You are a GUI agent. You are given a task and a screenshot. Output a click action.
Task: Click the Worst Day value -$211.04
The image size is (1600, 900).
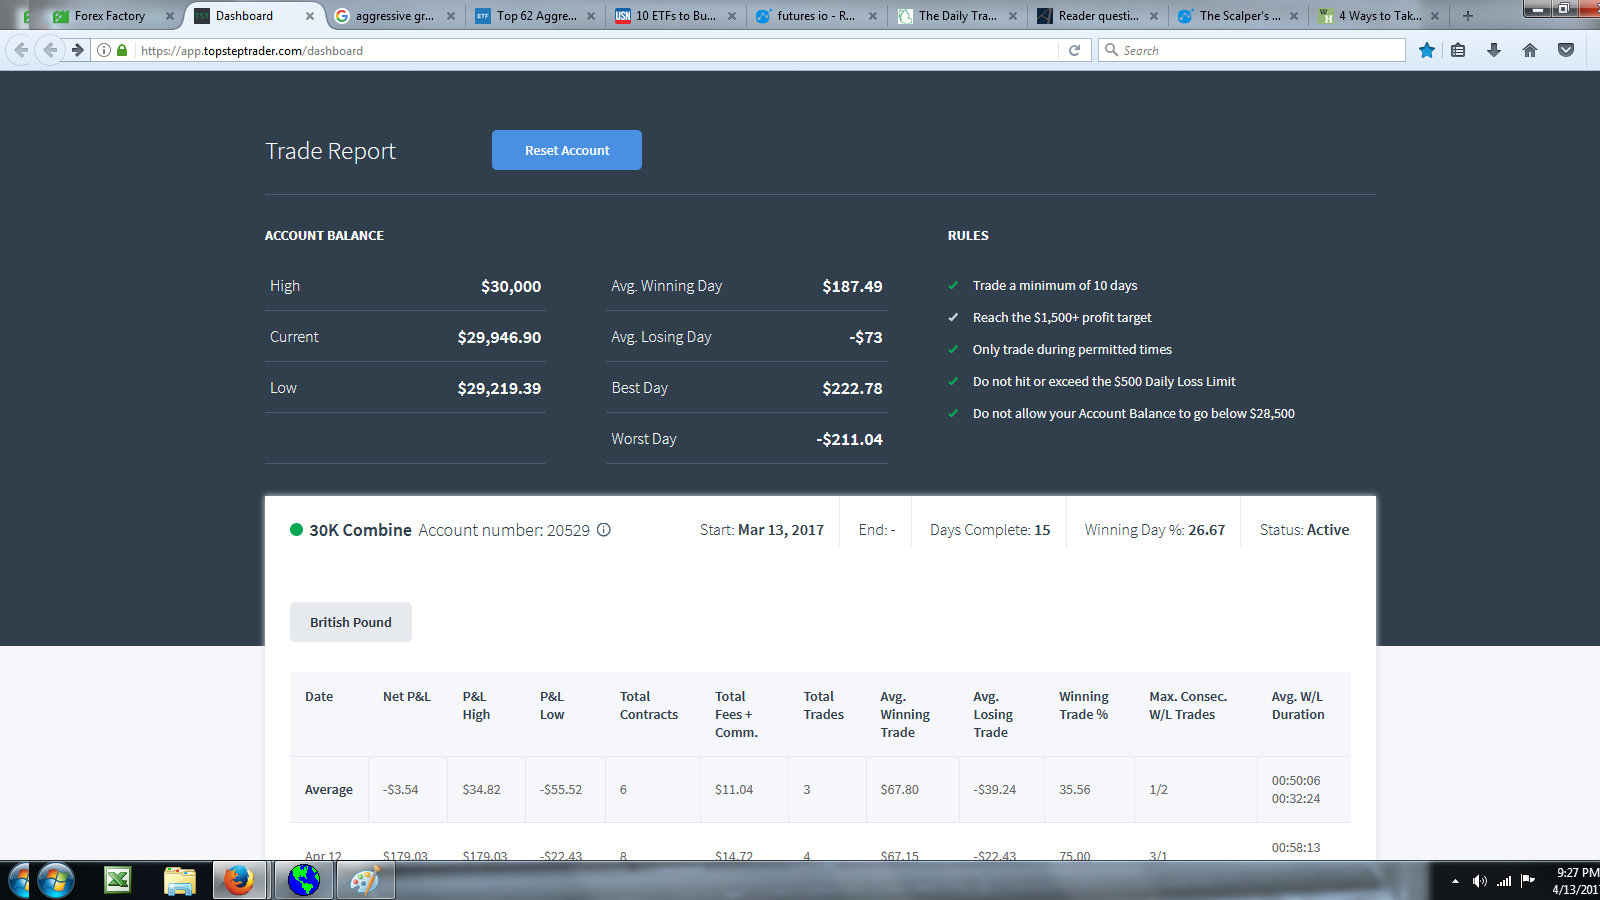tap(849, 439)
